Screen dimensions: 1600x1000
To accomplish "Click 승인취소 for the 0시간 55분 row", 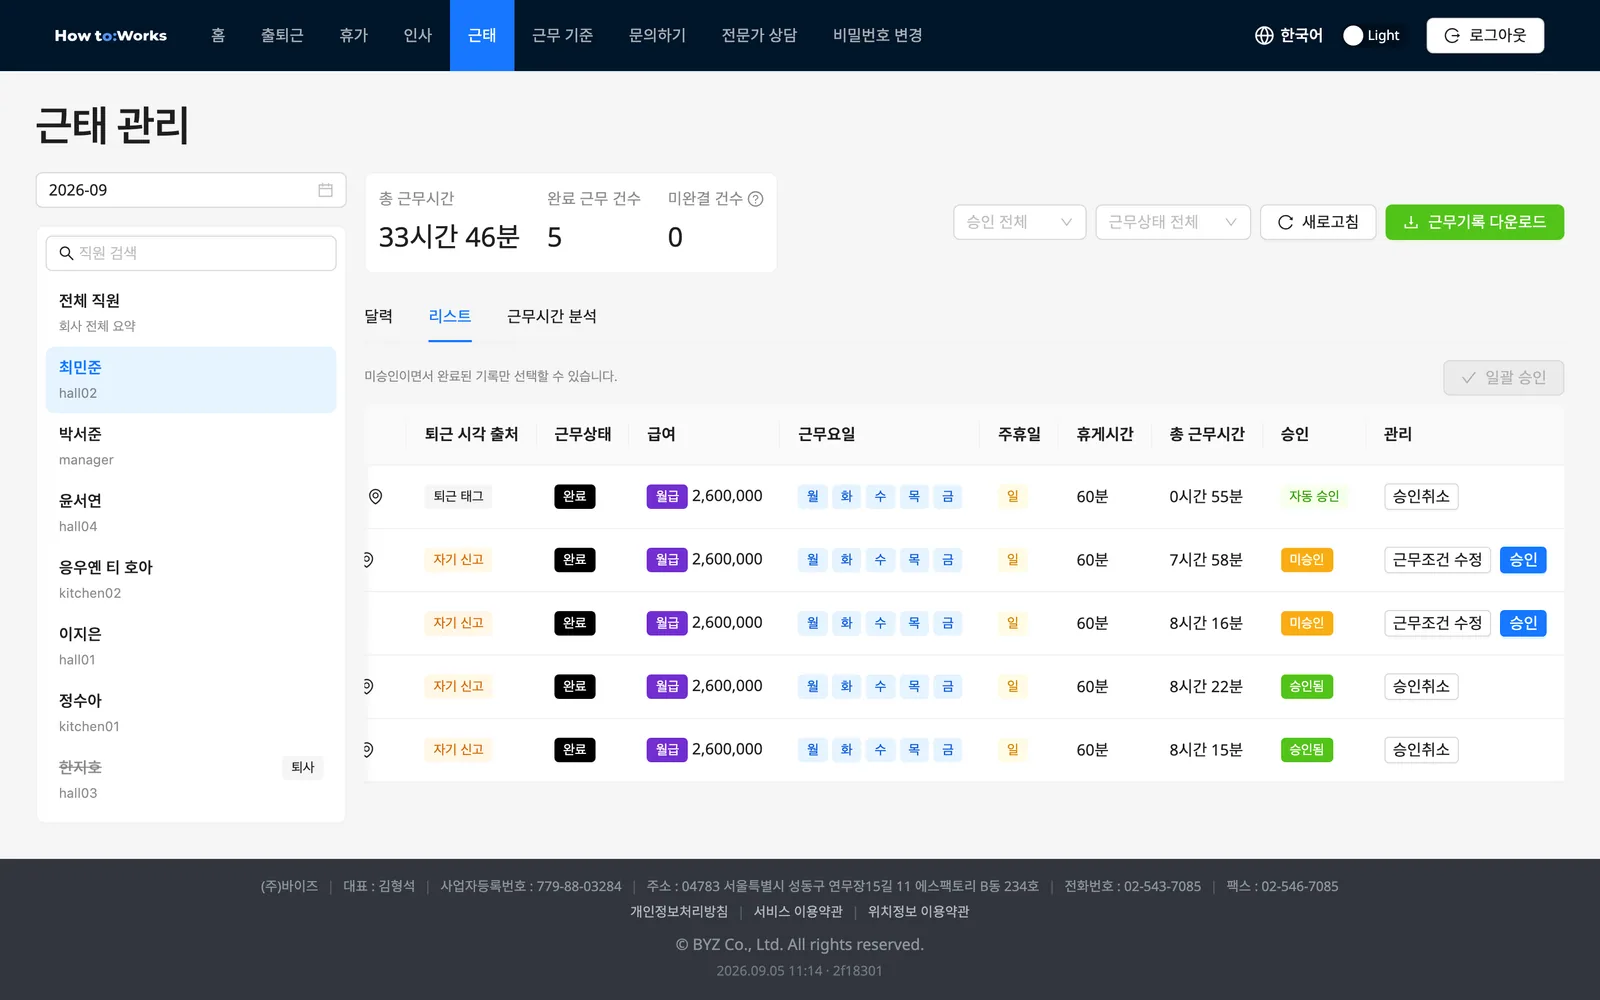I will (x=1421, y=497).
